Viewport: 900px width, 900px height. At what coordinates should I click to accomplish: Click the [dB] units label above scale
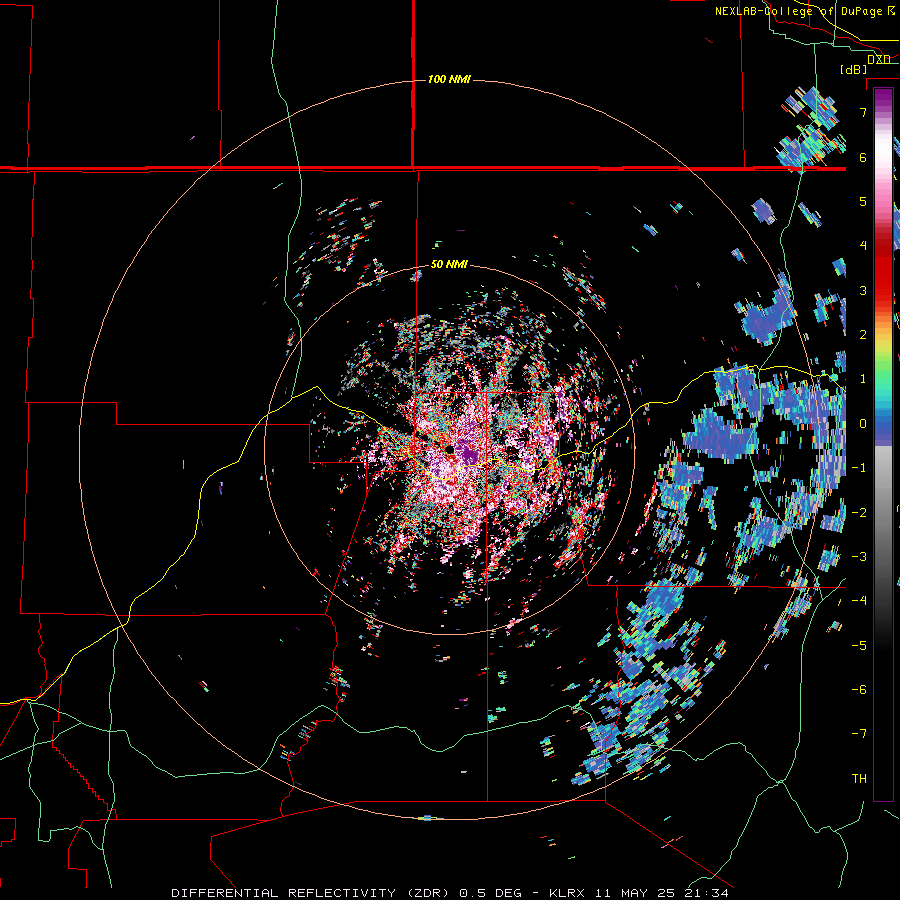(x=854, y=69)
